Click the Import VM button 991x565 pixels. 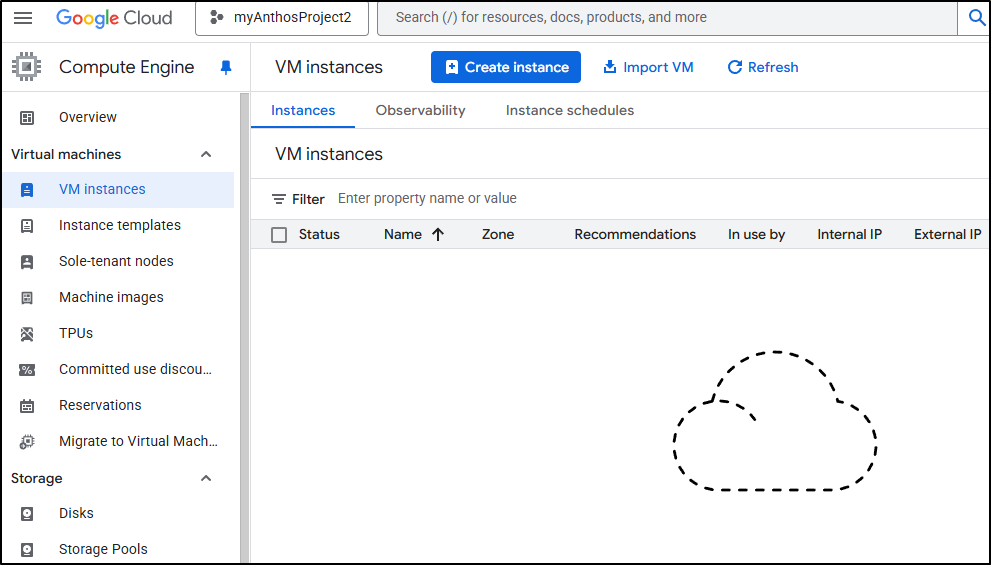(648, 67)
